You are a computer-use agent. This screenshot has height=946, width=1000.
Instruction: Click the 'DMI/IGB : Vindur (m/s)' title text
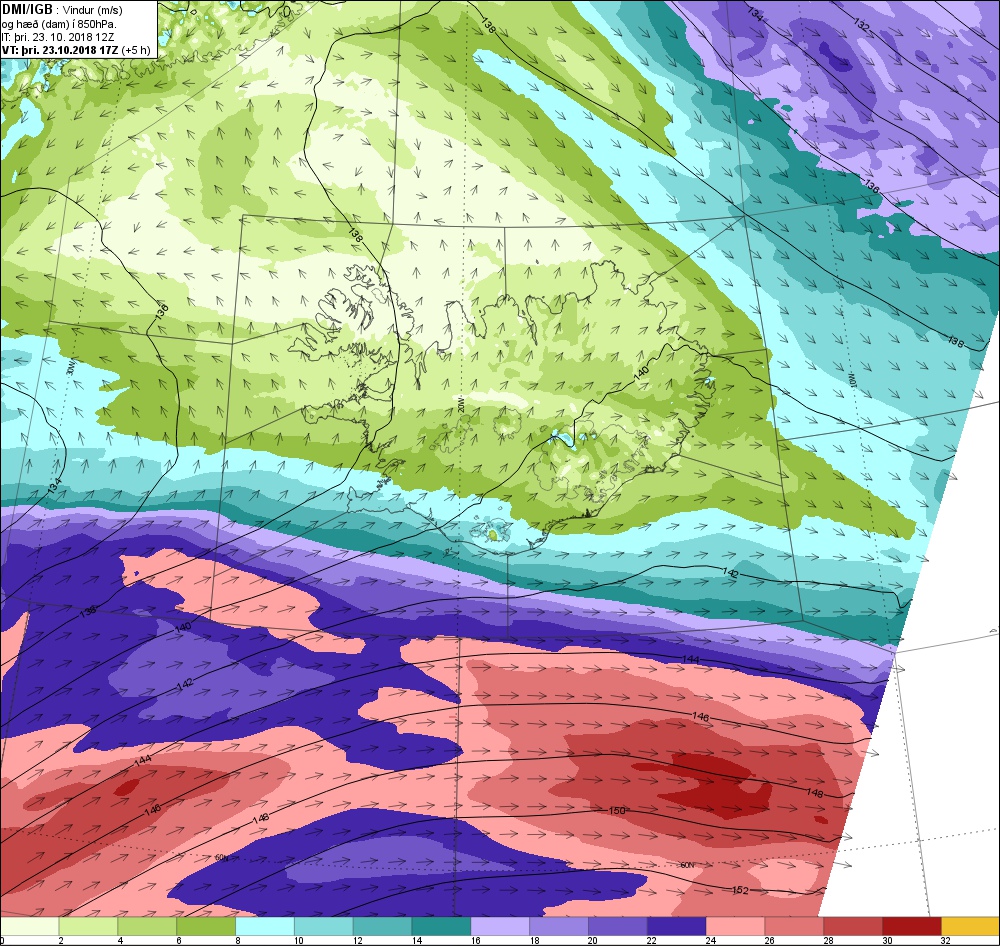(x=62, y=10)
